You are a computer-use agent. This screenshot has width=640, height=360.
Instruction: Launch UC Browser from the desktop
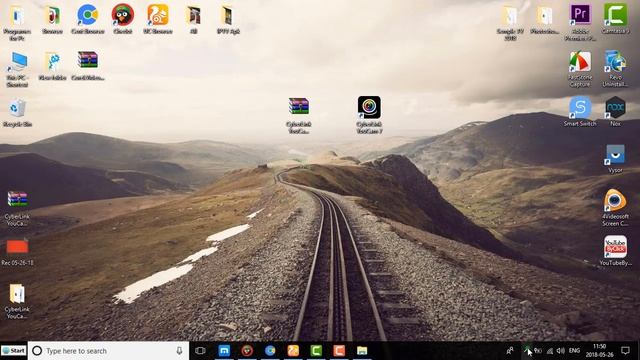[158, 16]
